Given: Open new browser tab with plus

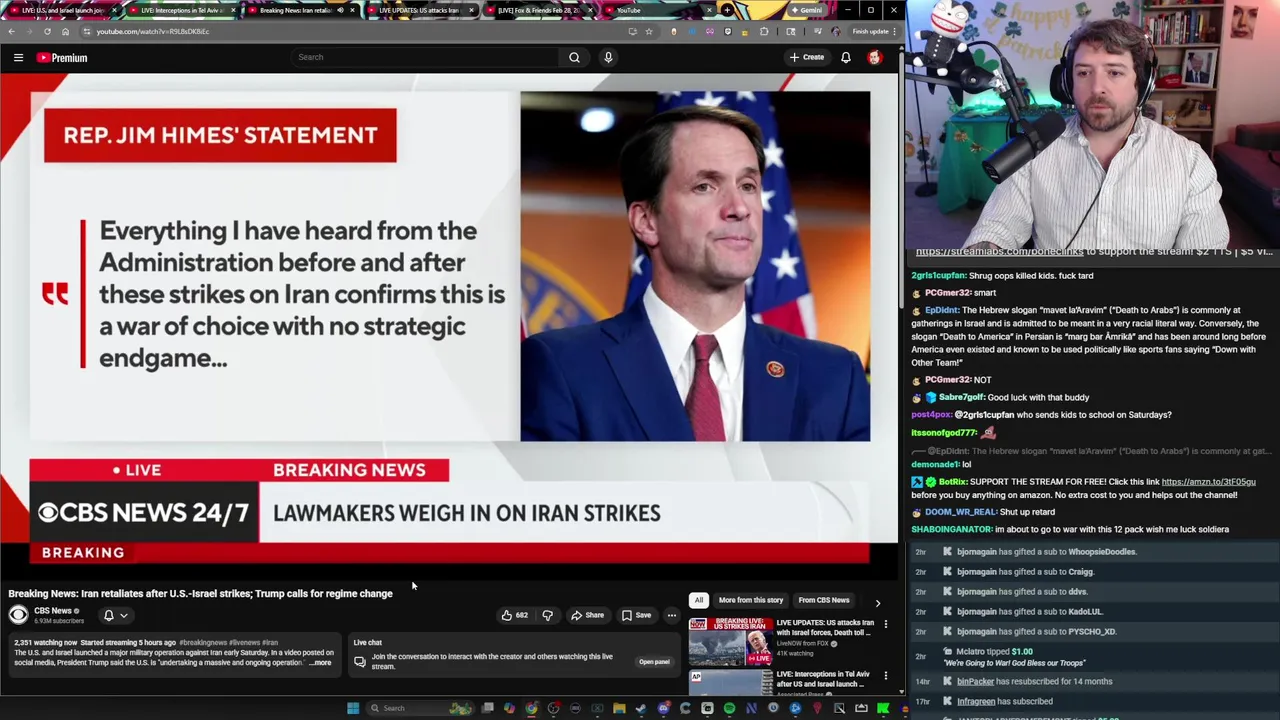Looking at the screenshot, I should click(728, 10).
